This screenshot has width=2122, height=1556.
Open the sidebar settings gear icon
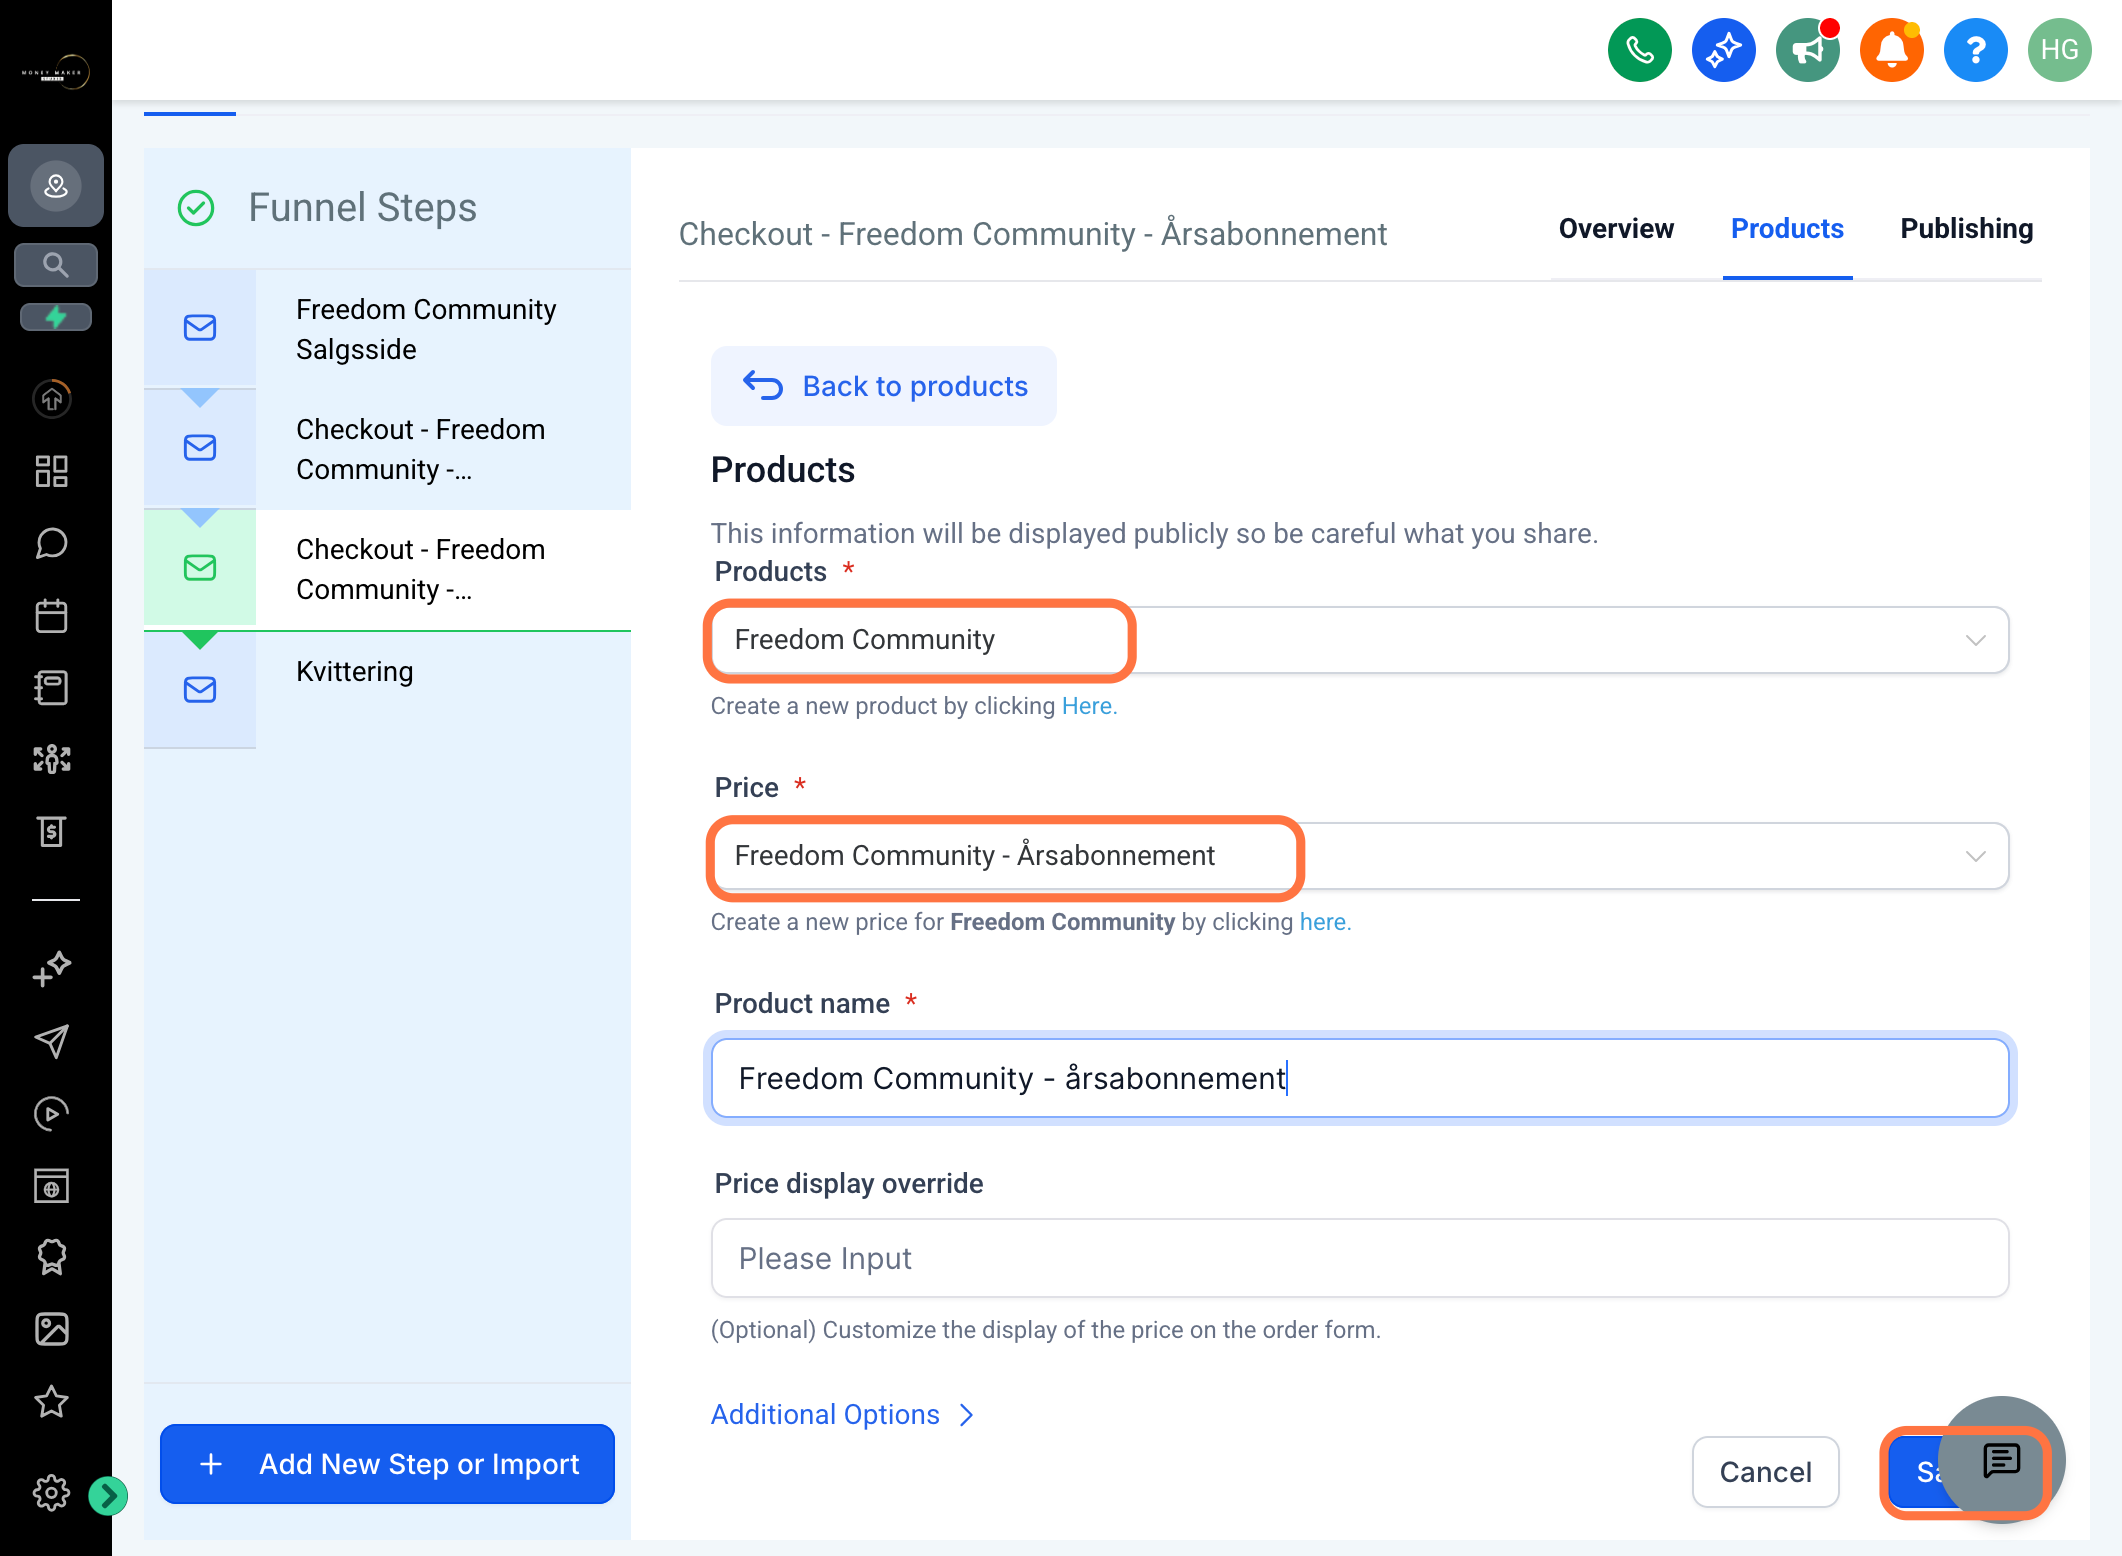[52, 1493]
